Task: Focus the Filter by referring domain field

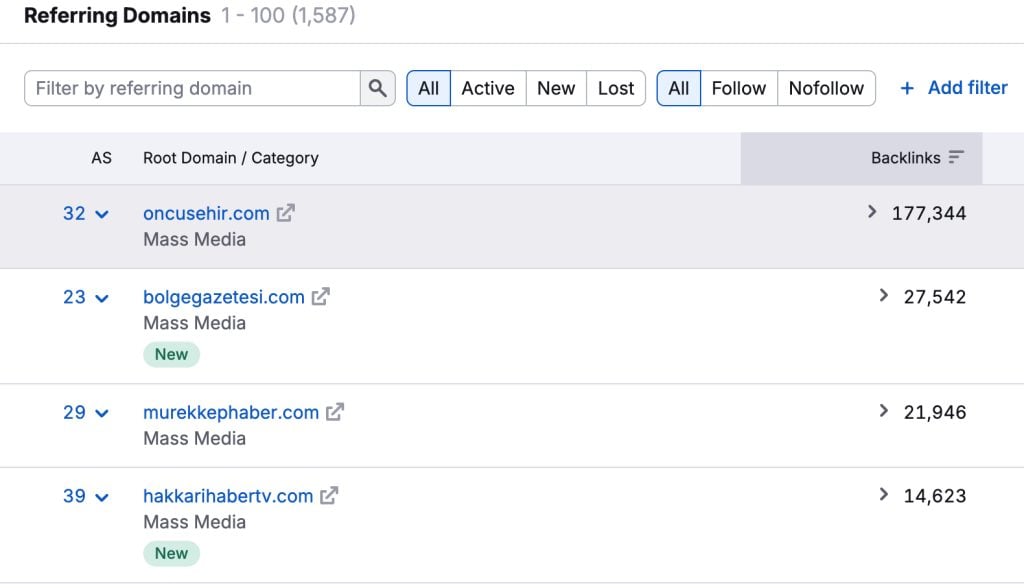Action: coord(192,88)
